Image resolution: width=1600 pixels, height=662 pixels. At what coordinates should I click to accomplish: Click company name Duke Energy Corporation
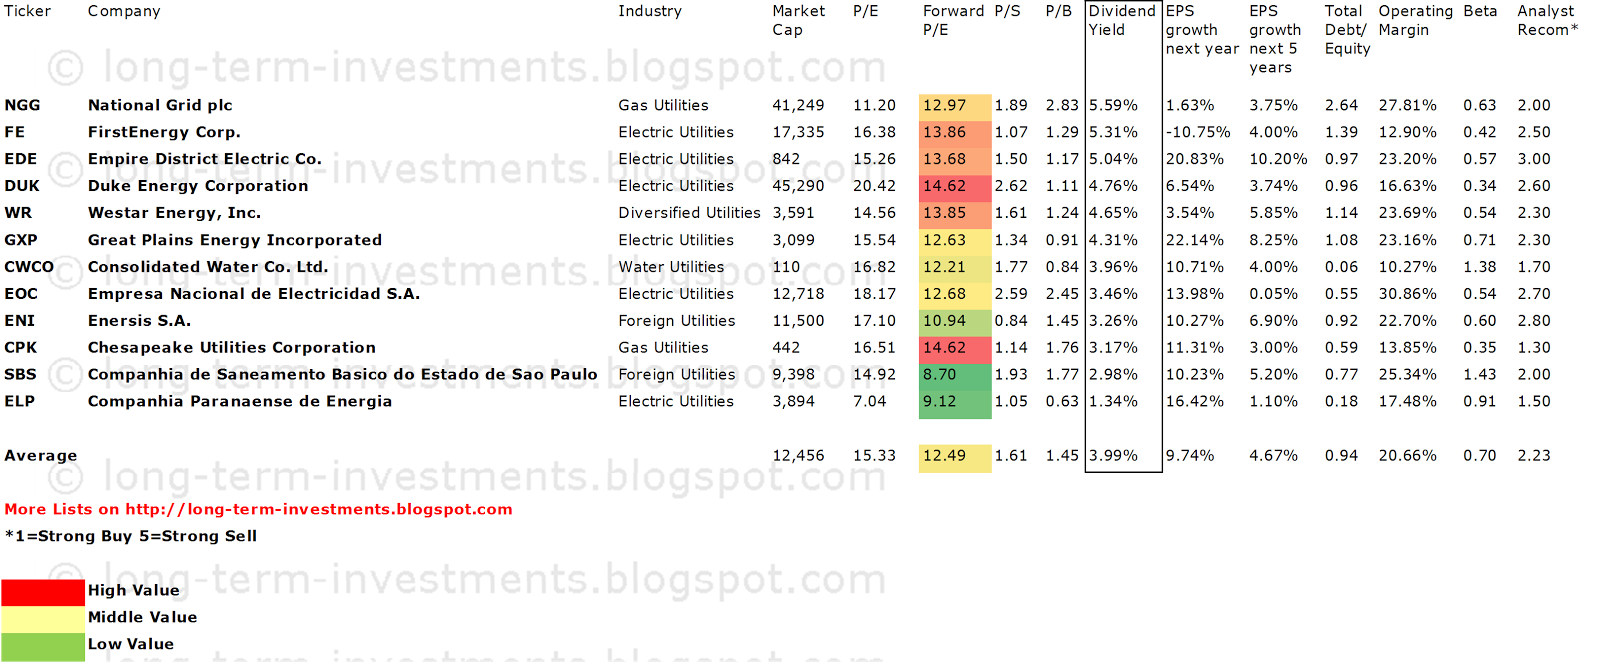[x=198, y=187]
